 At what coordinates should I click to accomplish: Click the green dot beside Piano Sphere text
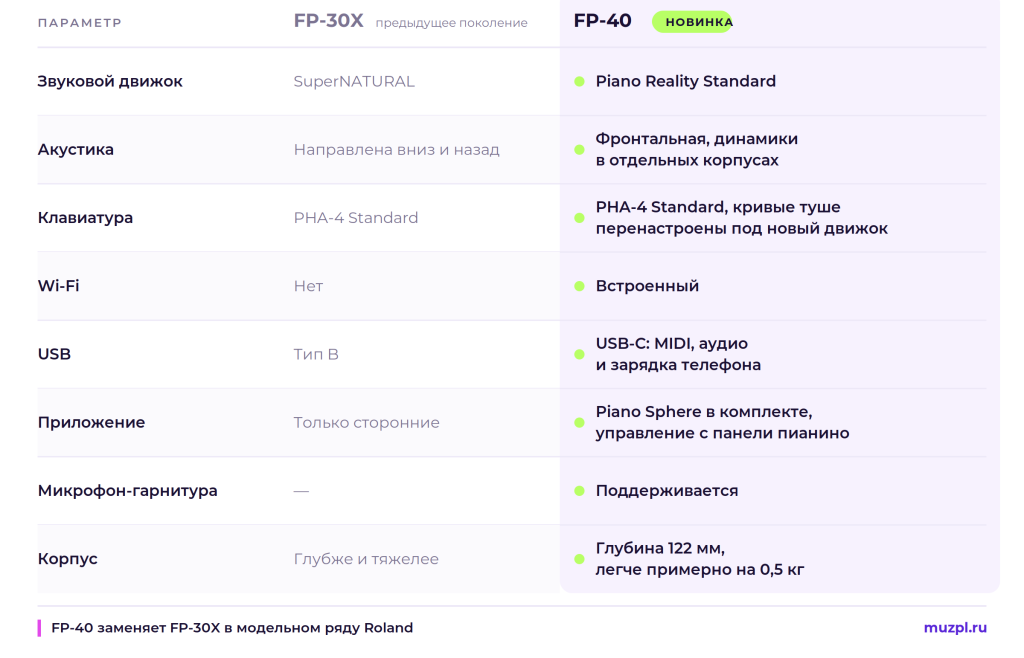[579, 422]
